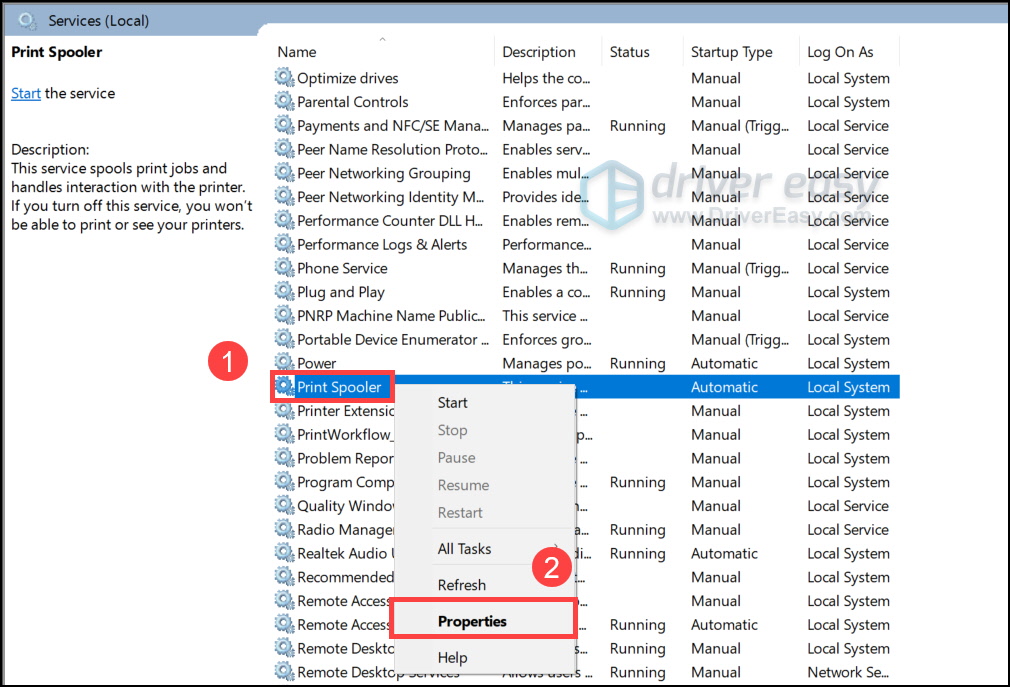This screenshot has height=687, width=1010.
Task: Click the Realtek Audio service gear icon
Action: [284, 553]
